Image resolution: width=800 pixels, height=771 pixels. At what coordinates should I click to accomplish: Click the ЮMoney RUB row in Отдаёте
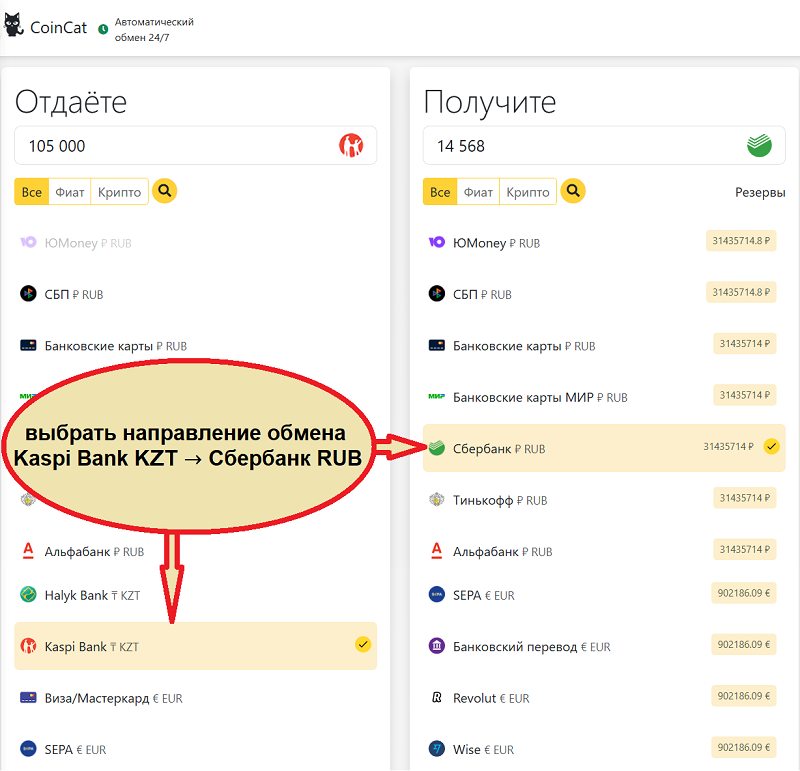tap(195, 242)
